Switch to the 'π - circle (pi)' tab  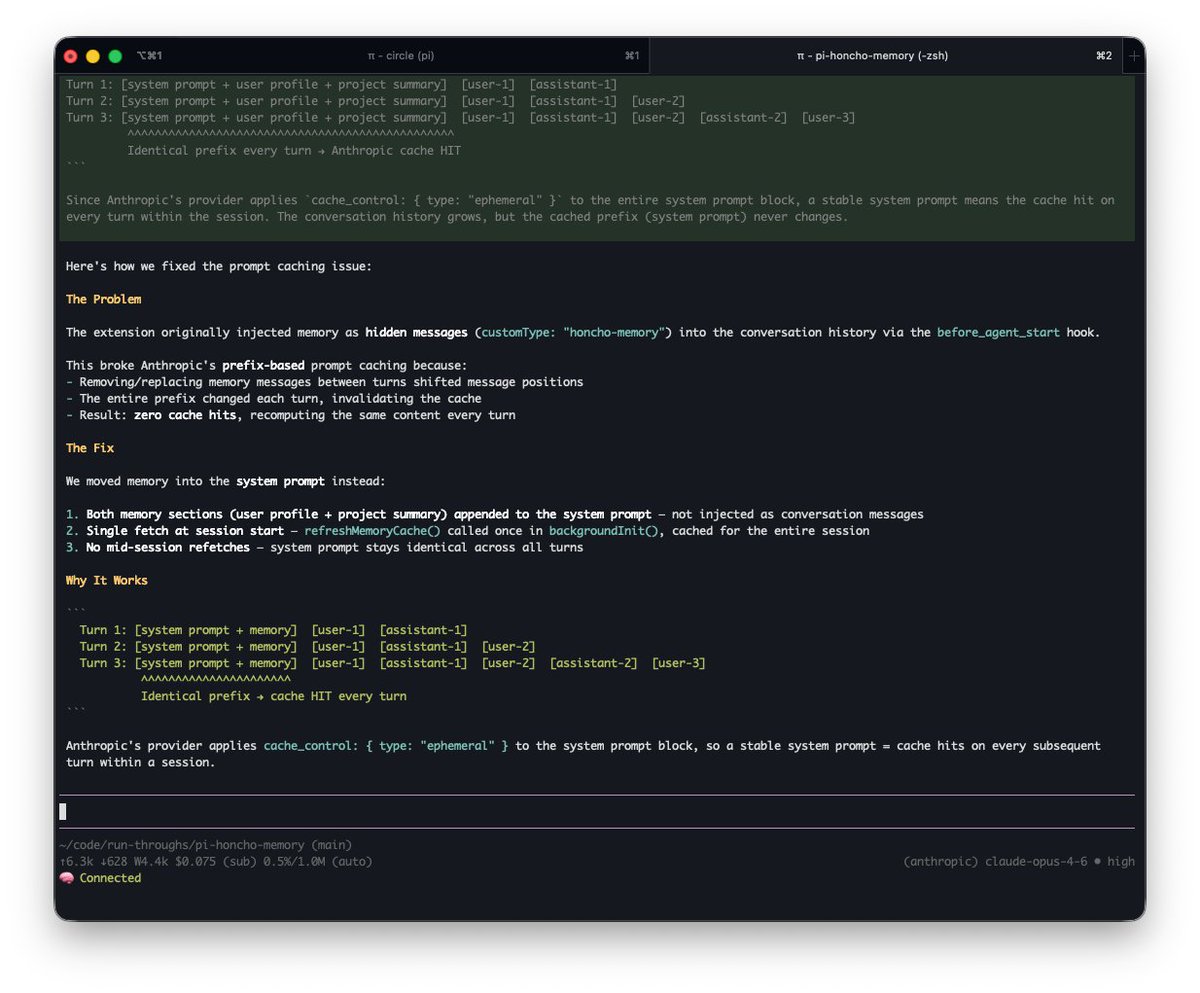pos(400,56)
